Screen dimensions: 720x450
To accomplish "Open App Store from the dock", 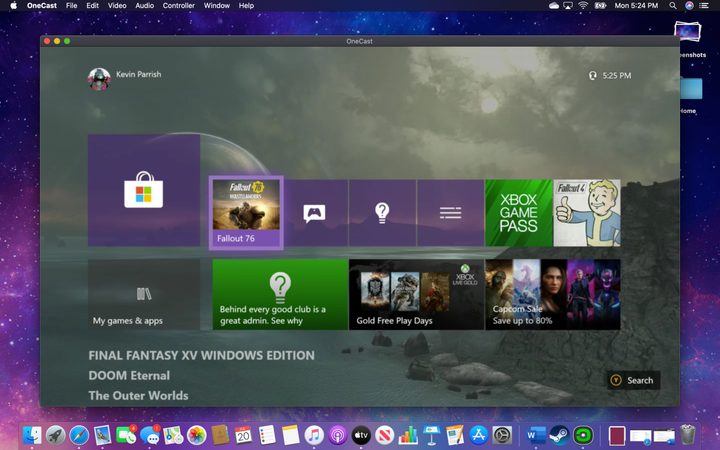I will click(478, 434).
